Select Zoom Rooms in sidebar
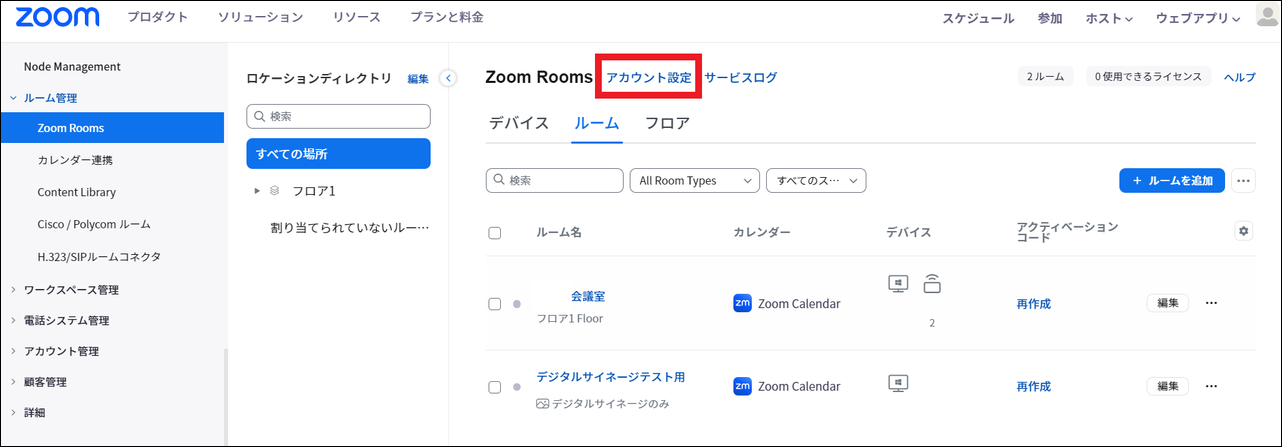The width and height of the screenshot is (1282, 447). point(112,128)
